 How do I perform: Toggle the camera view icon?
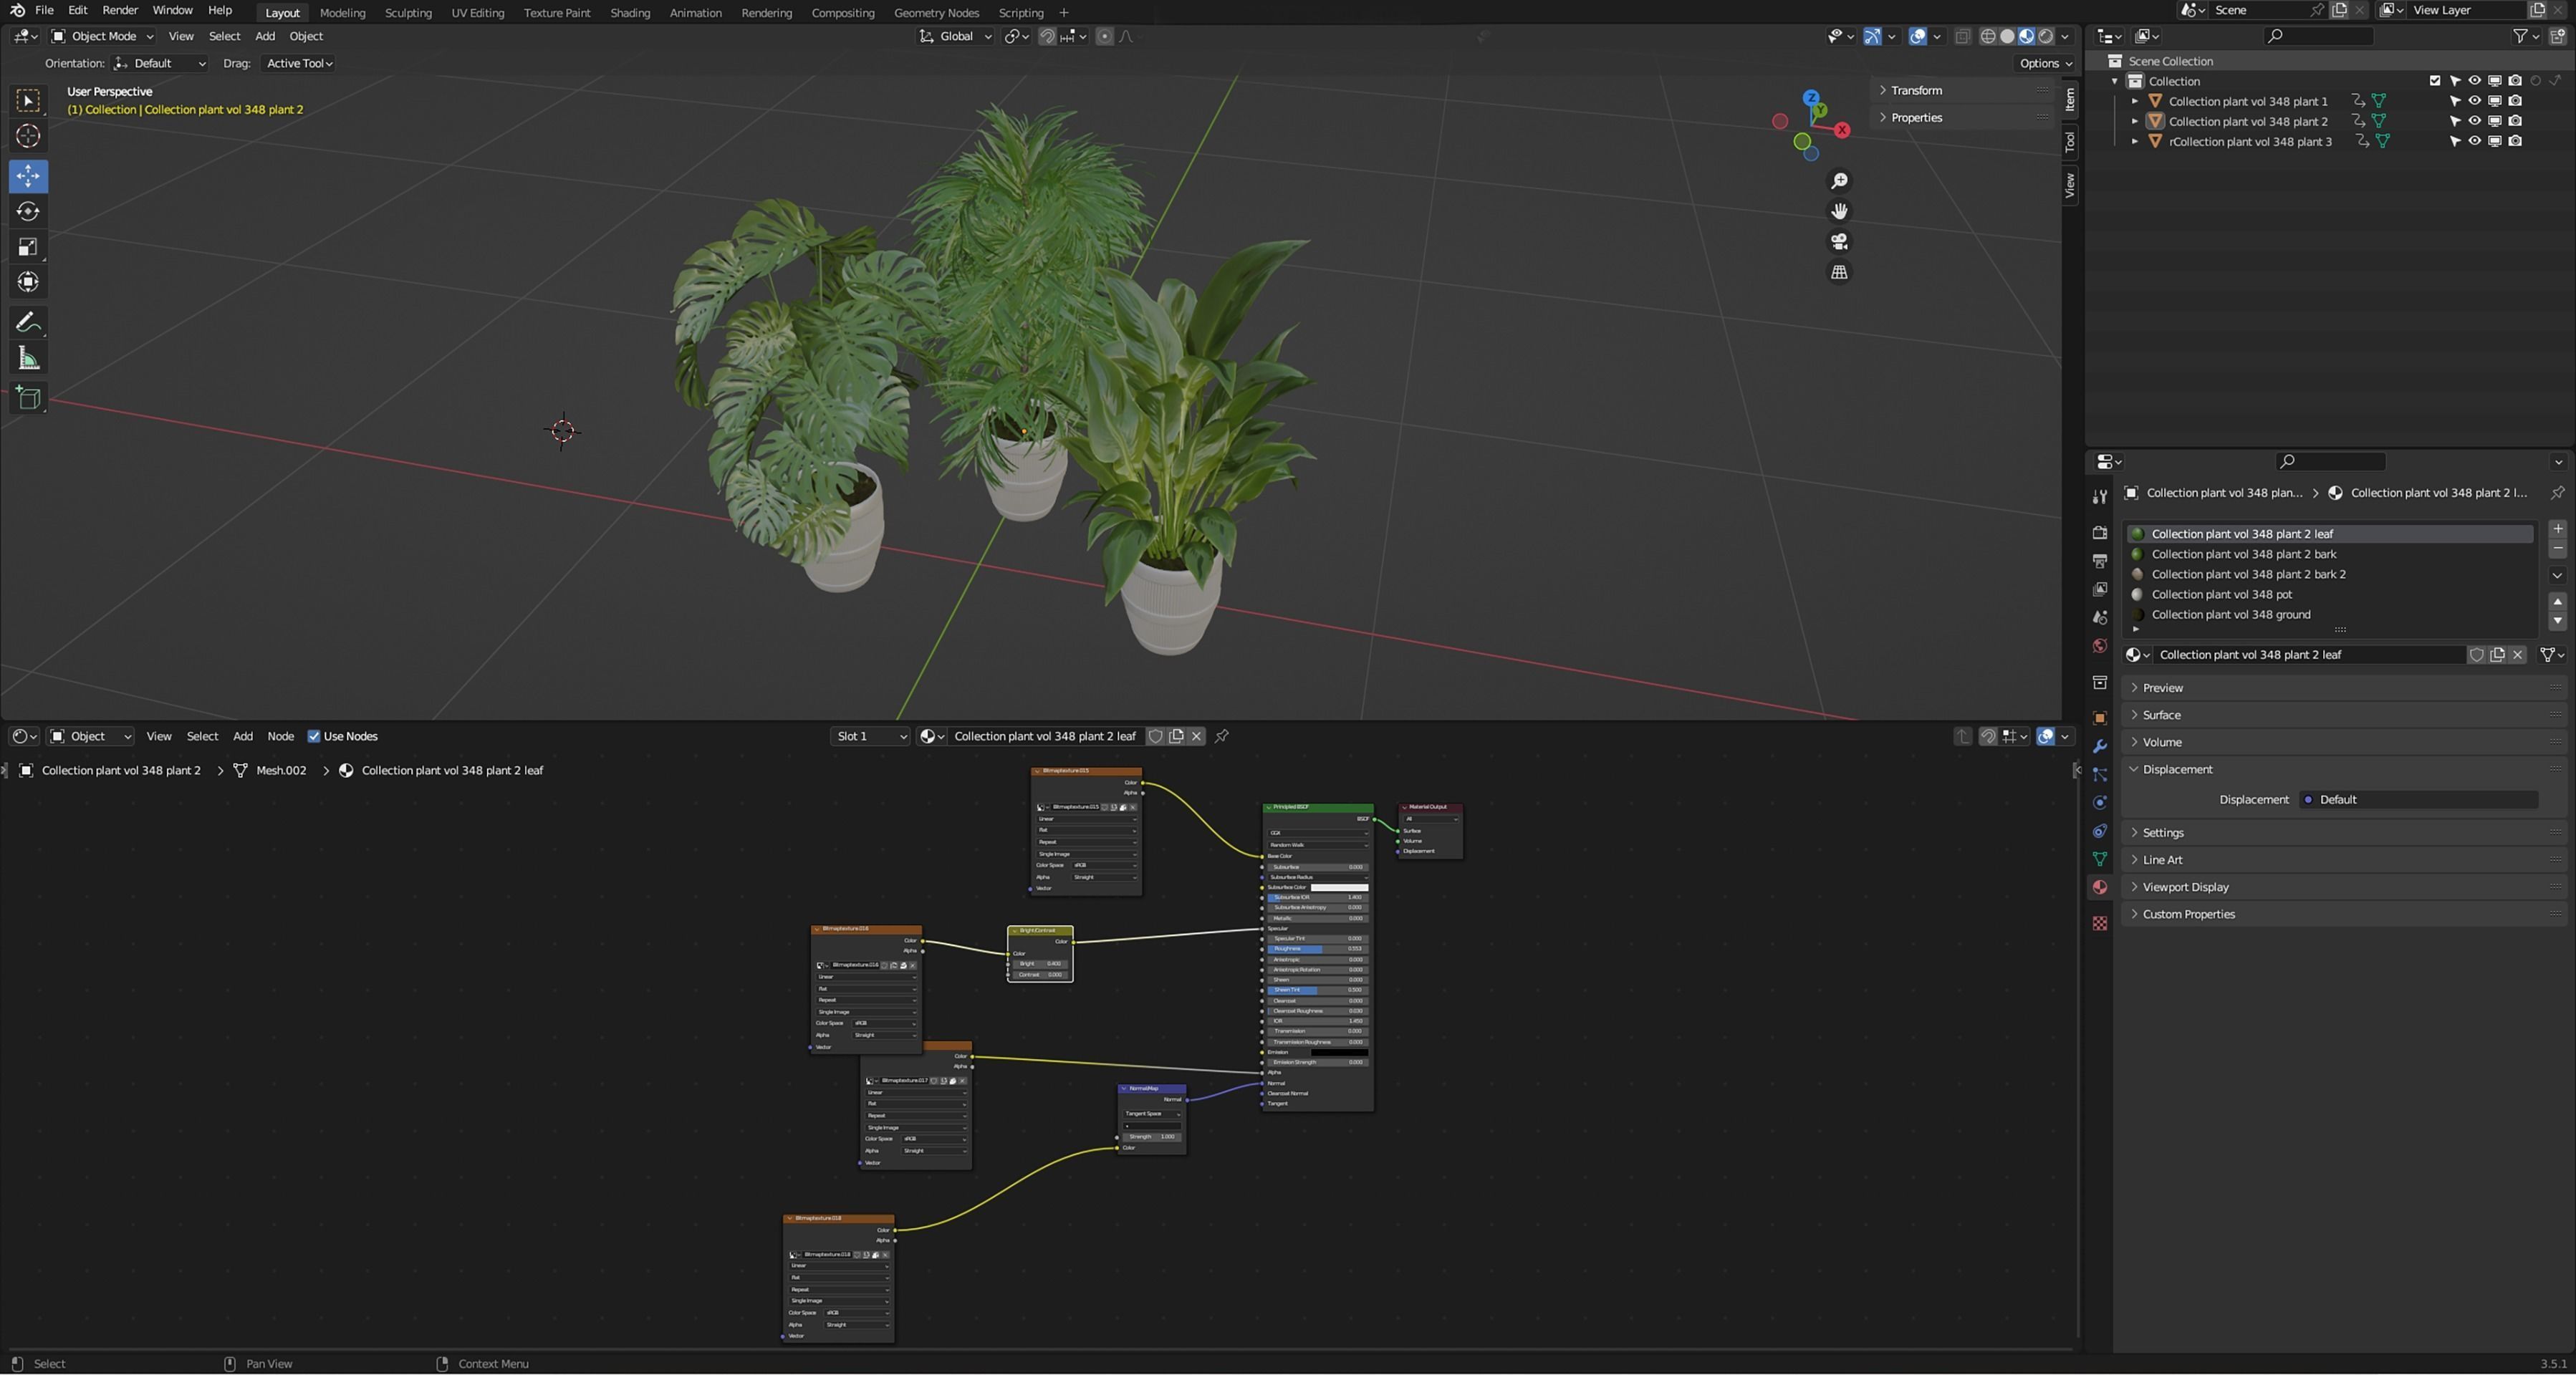pos(1838,242)
